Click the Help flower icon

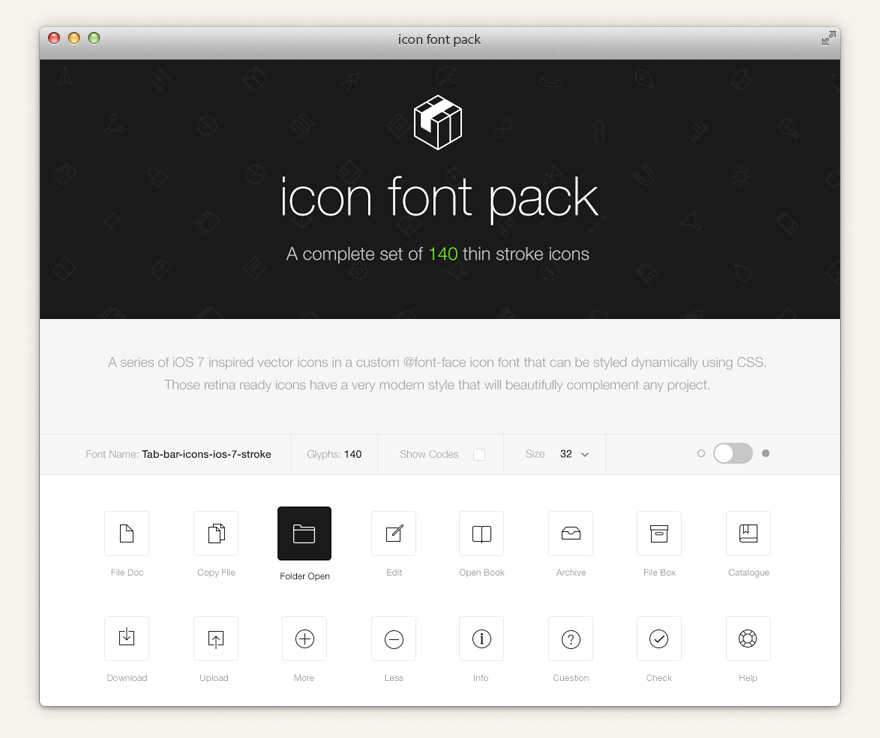pyautogui.click(x=748, y=638)
